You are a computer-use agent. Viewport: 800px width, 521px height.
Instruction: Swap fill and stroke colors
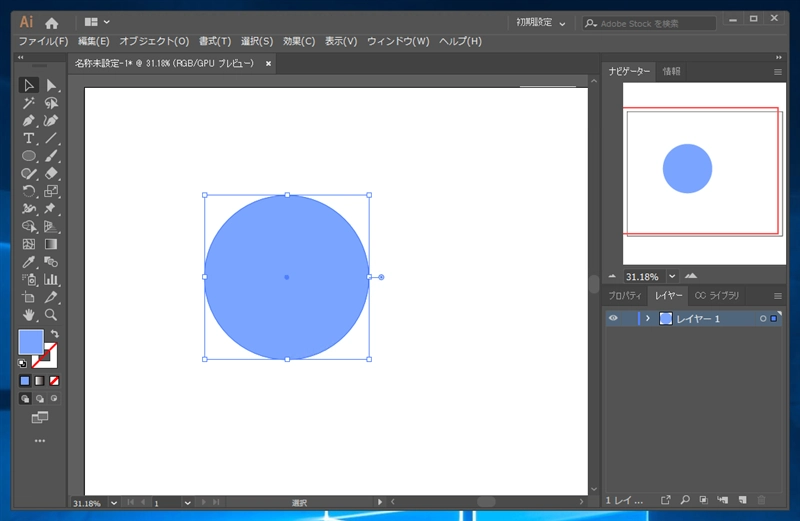(x=55, y=334)
